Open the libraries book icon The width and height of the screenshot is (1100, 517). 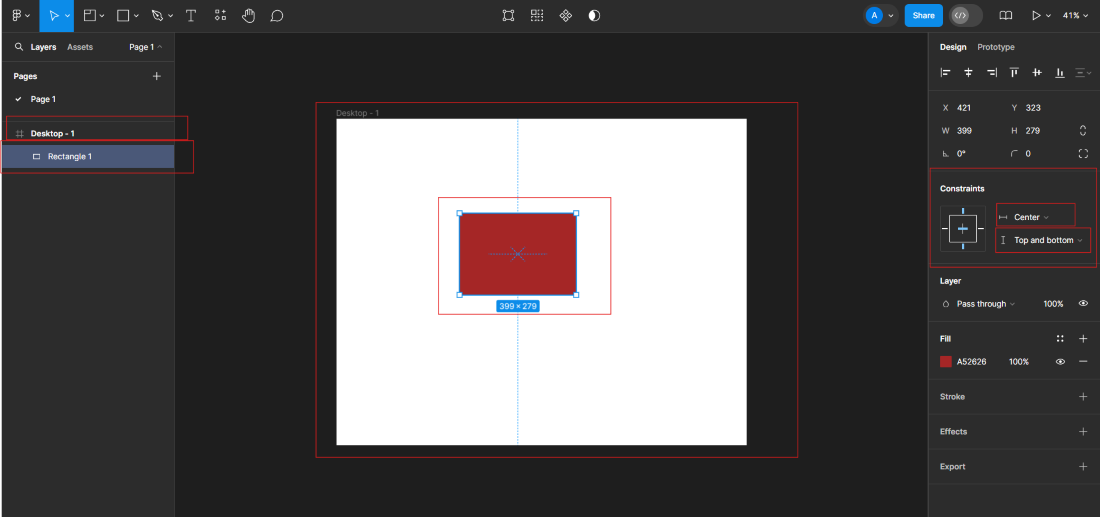click(1006, 15)
